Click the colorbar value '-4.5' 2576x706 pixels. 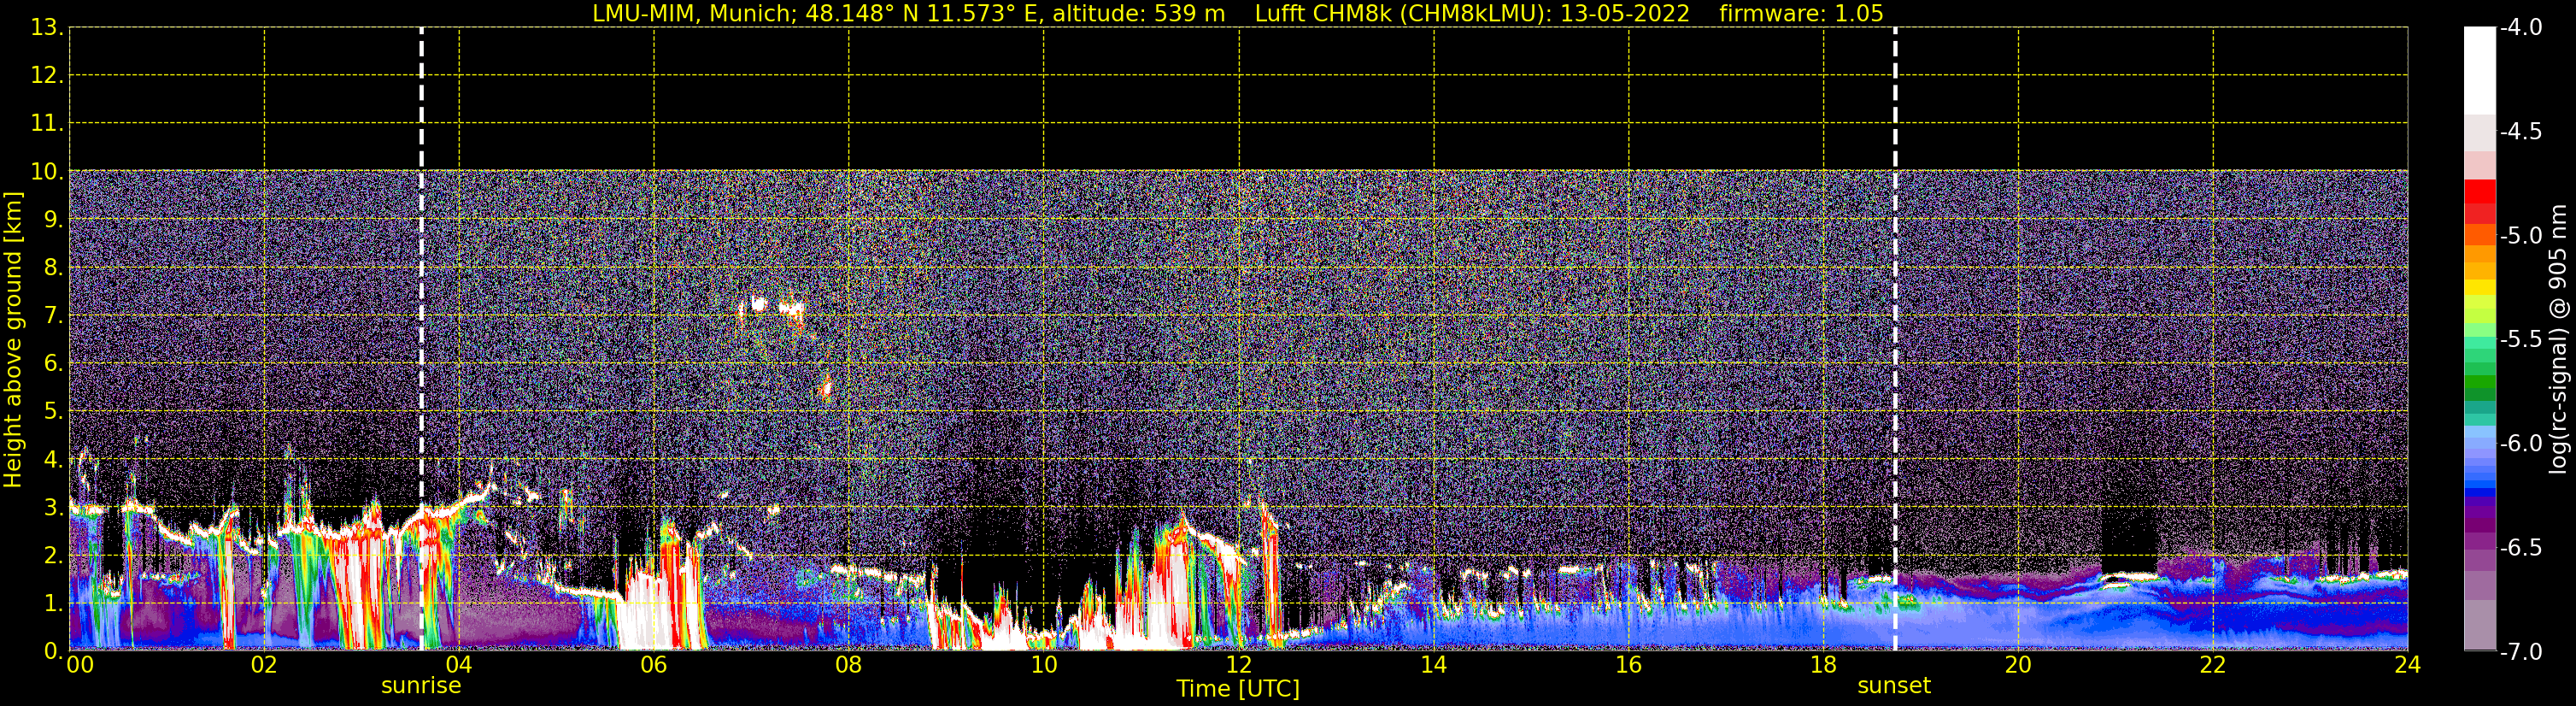tap(2521, 132)
